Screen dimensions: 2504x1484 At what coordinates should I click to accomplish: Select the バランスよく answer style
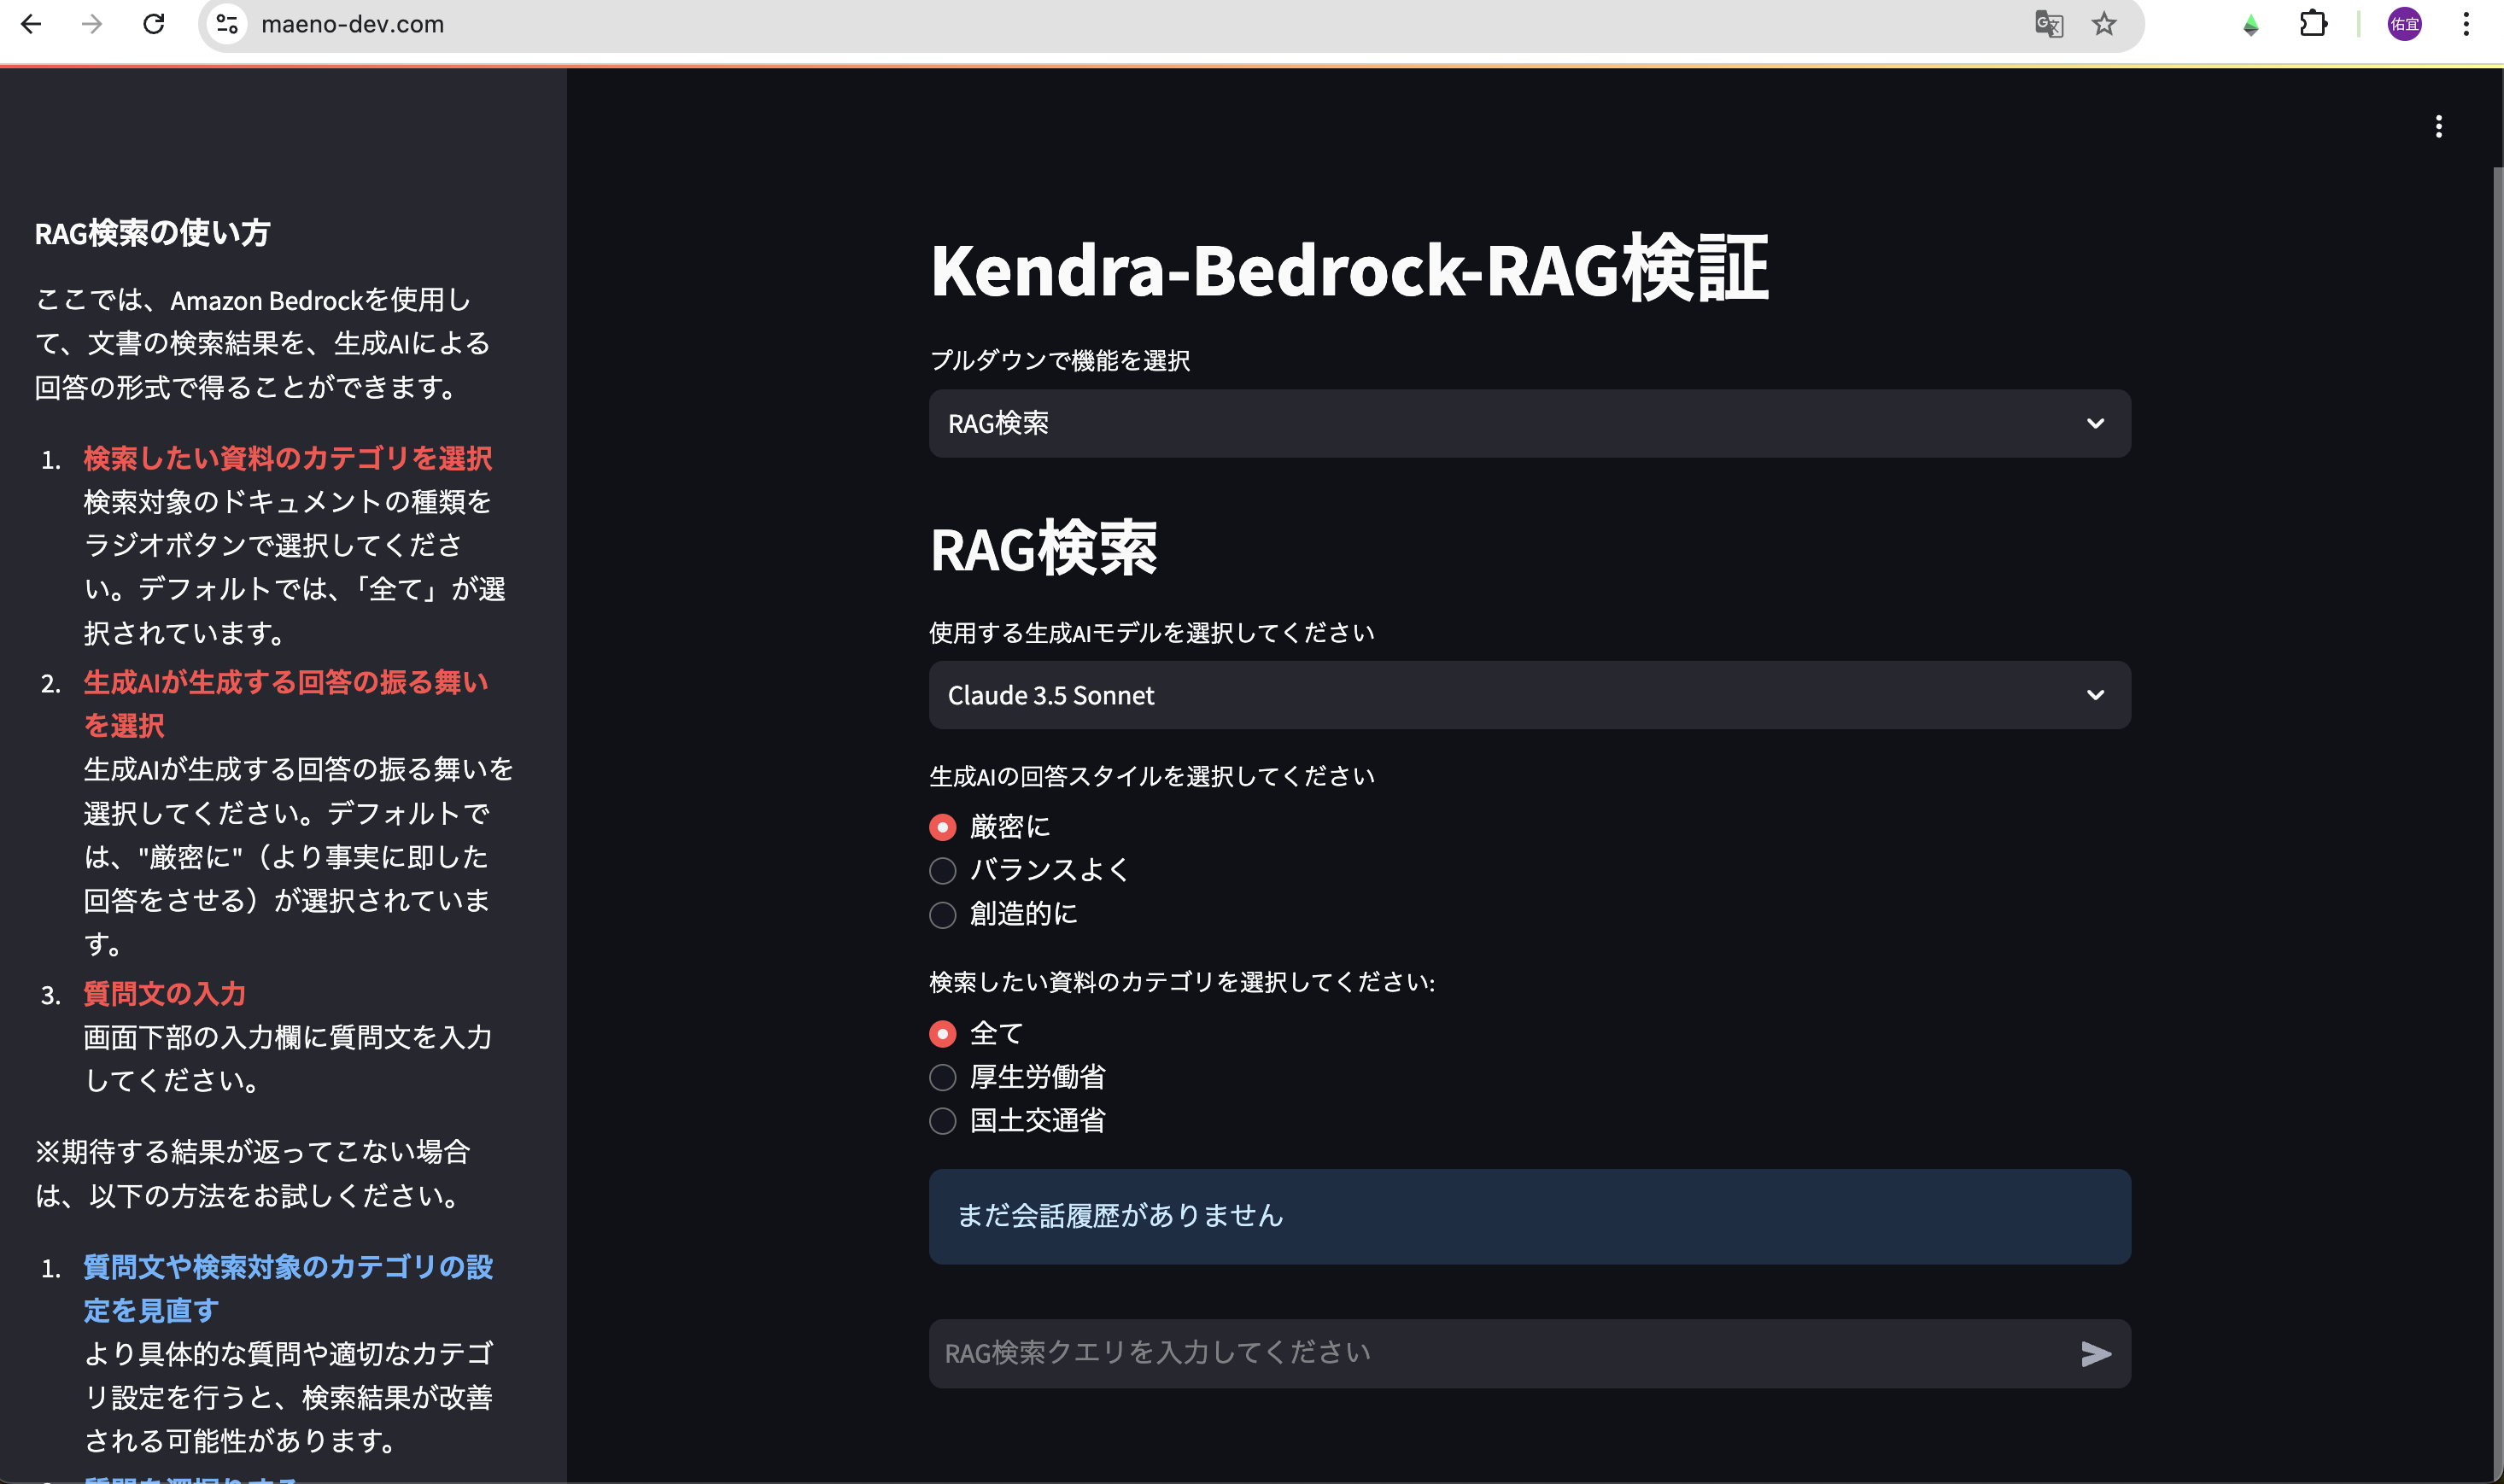(x=943, y=871)
